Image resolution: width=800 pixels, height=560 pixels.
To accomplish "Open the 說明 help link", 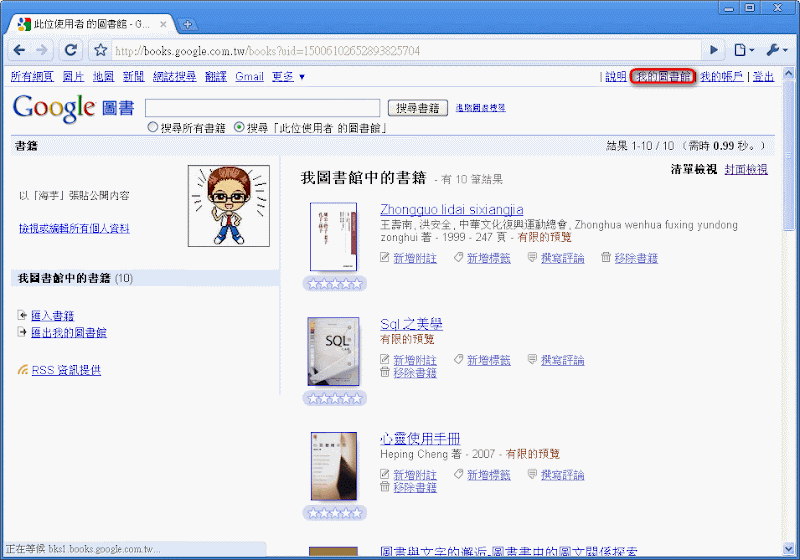I will pyautogui.click(x=616, y=77).
